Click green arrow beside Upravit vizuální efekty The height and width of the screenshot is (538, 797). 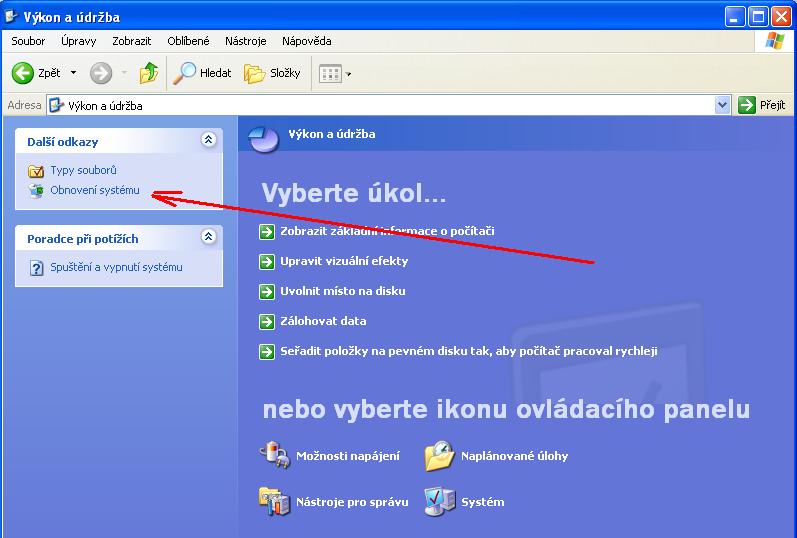tap(267, 261)
